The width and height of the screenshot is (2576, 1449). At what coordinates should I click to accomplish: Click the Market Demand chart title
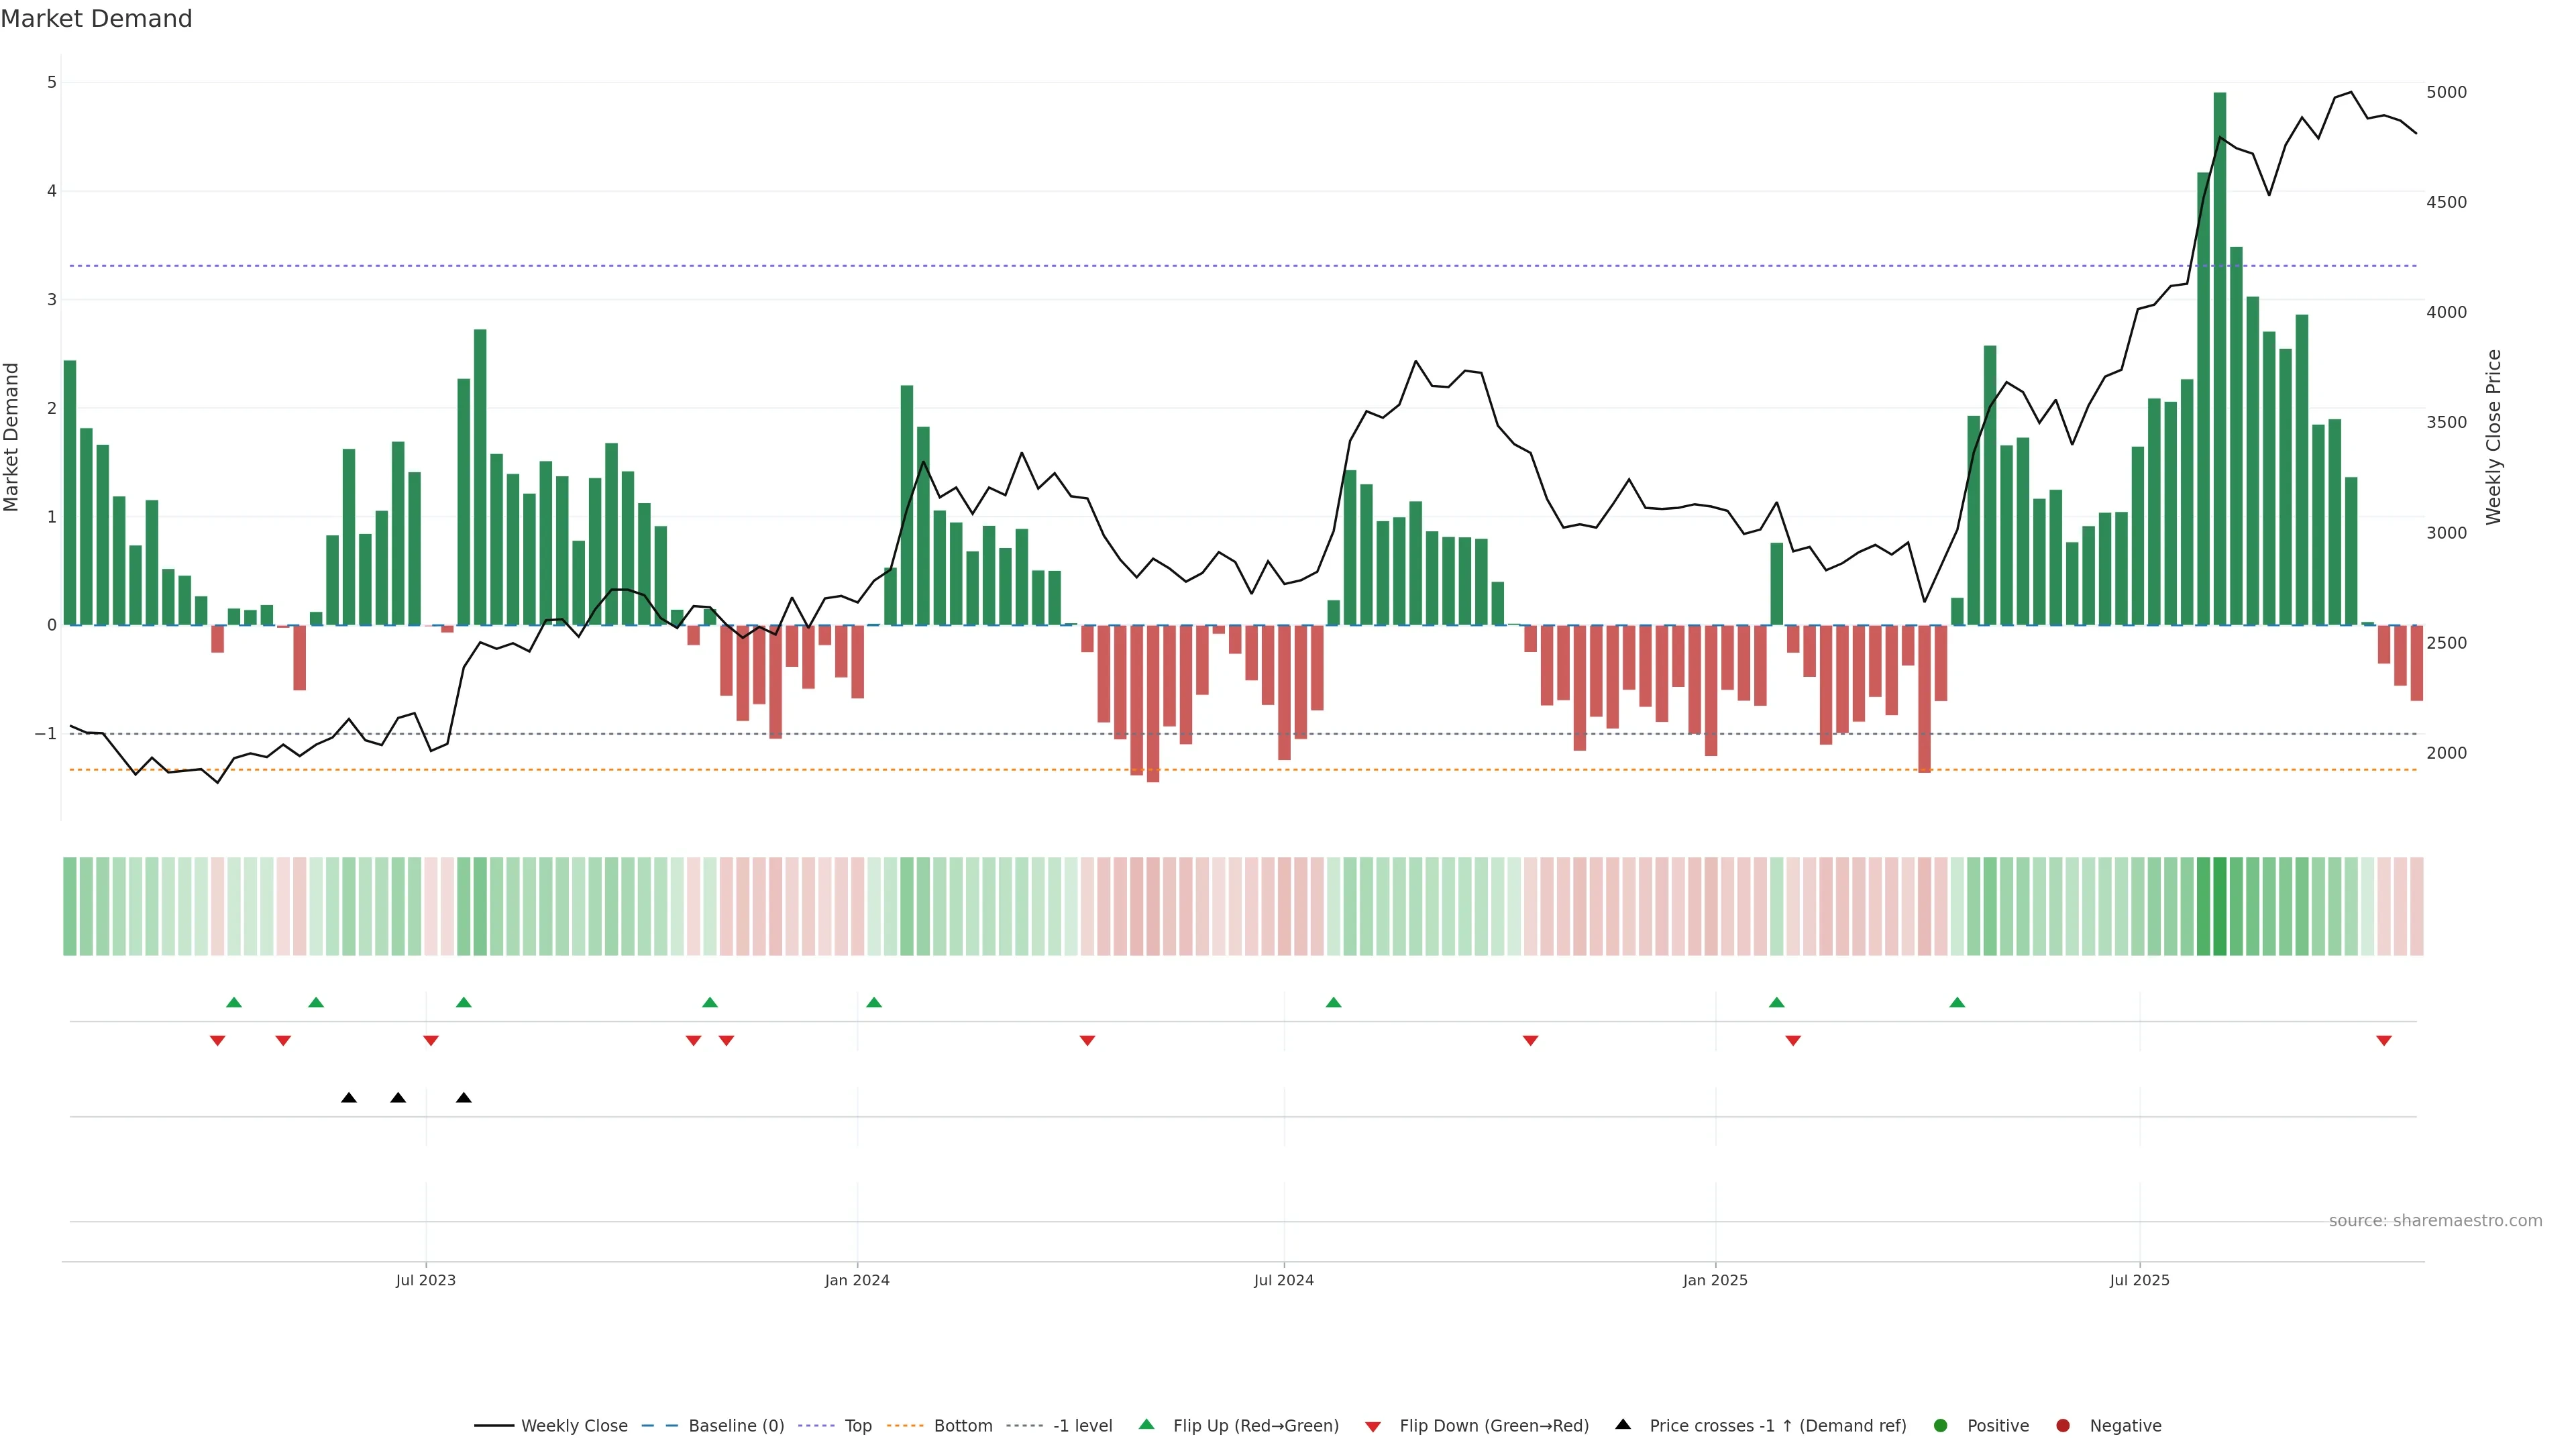(96, 19)
